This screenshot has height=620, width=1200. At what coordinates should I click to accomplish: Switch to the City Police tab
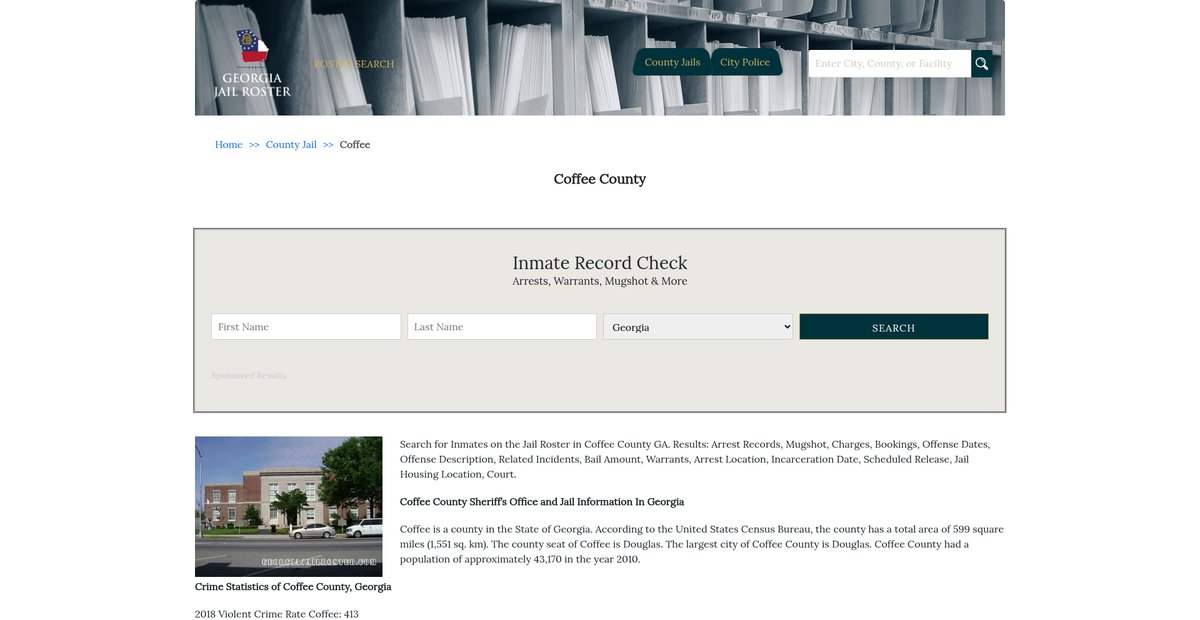point(745,62)
